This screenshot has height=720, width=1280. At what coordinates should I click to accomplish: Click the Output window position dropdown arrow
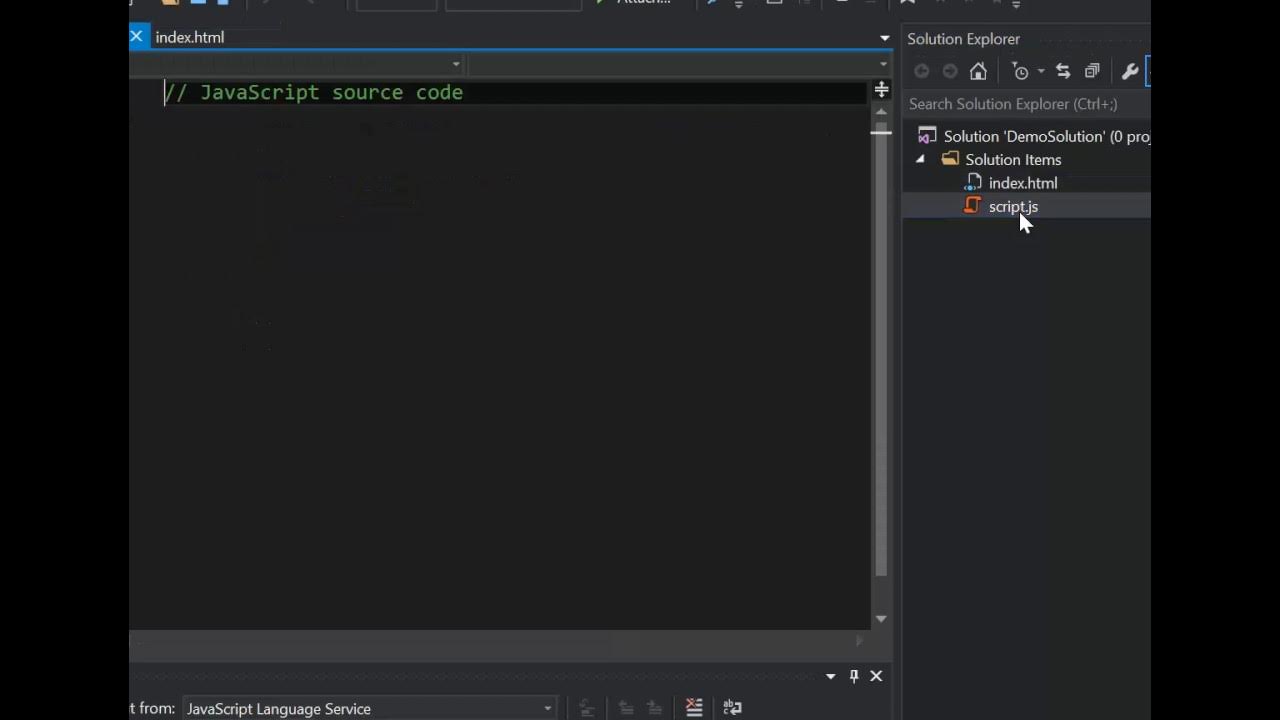[x=831, y=677]
